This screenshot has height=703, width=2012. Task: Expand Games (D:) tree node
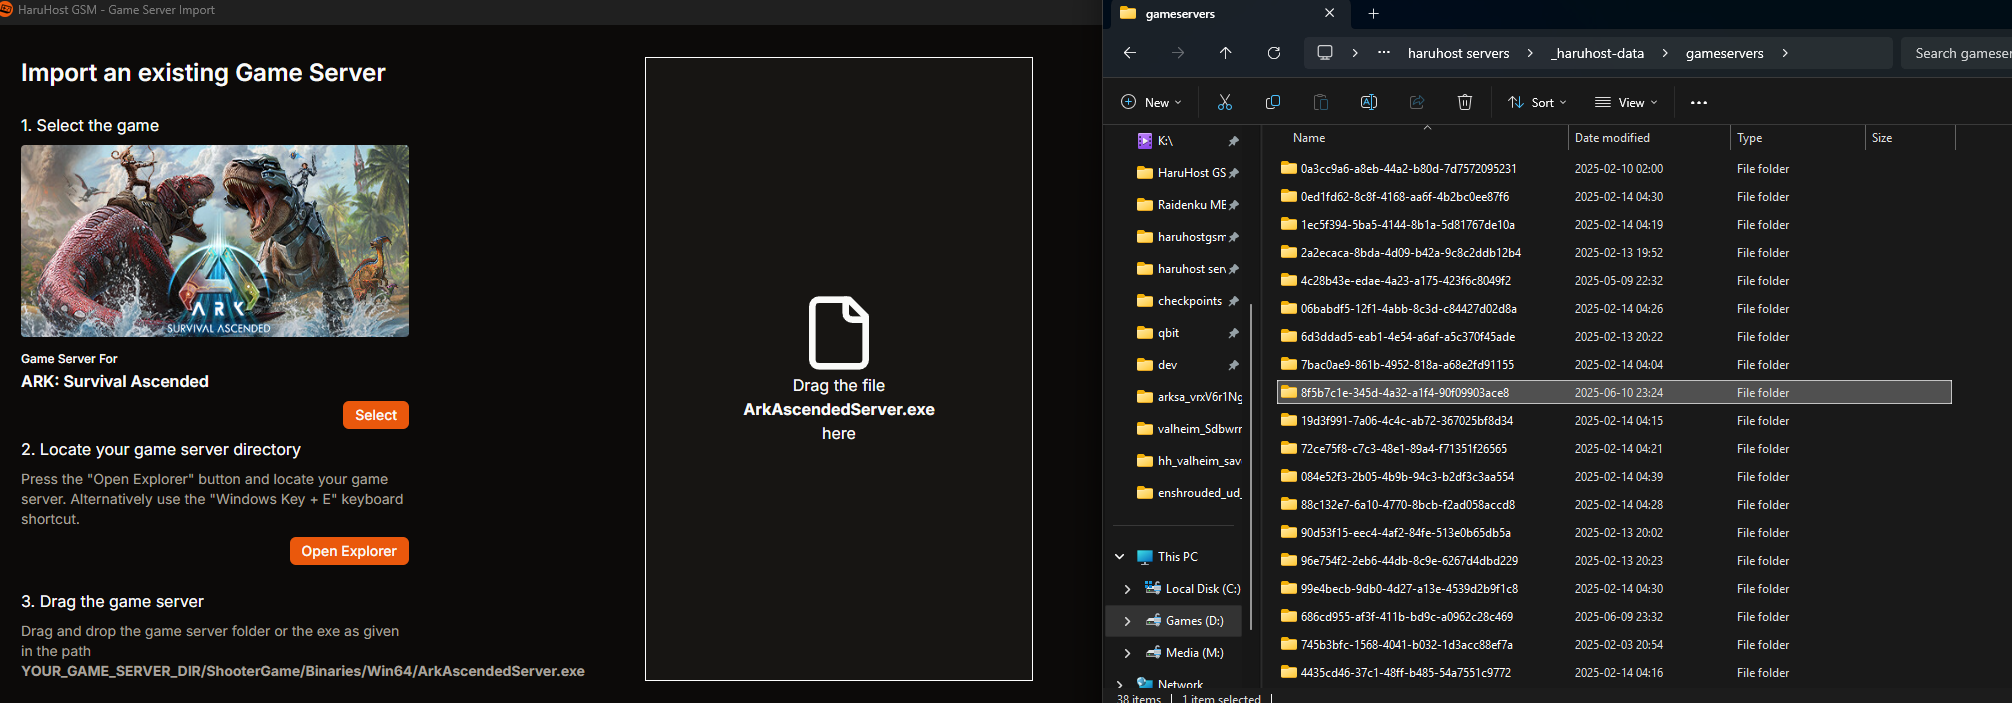click(1128, 621)
